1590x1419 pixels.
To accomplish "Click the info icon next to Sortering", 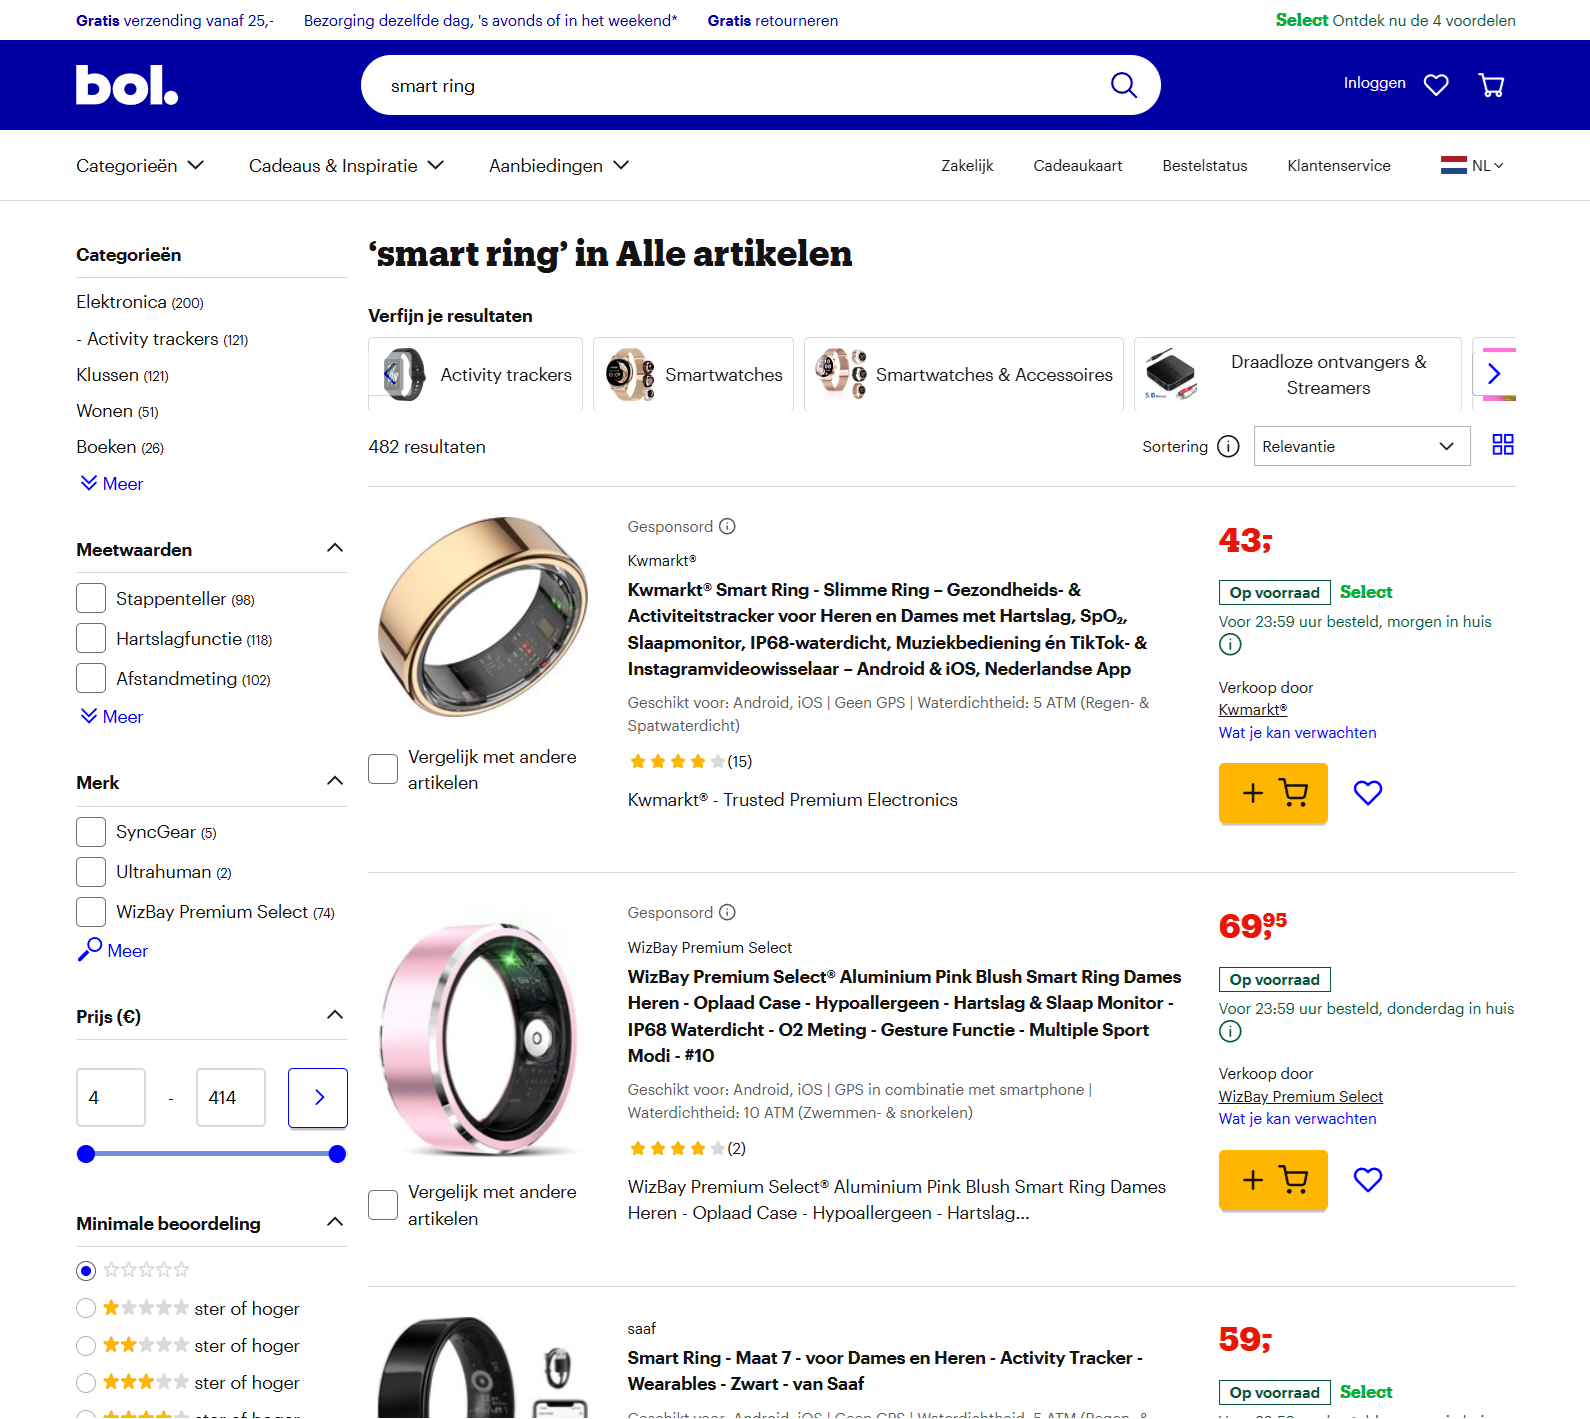I will click(x=1228, y=446).
